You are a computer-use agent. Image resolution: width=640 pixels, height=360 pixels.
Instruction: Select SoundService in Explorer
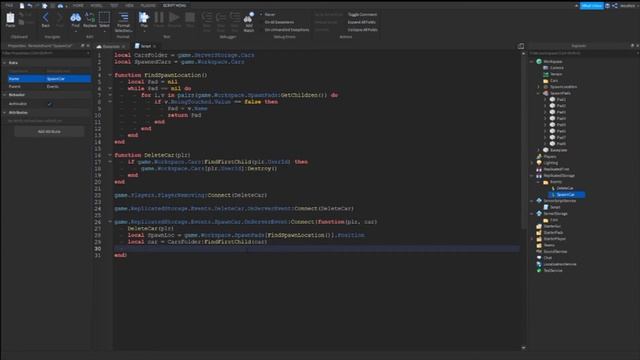(x=555, y=251)
